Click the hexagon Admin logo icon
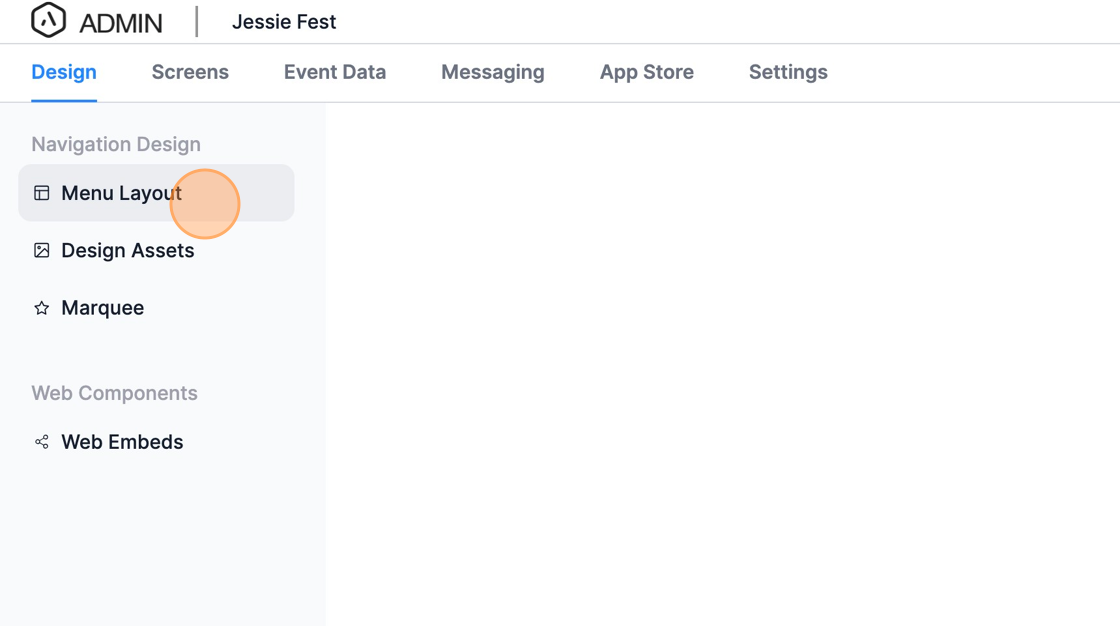The width and height of the screenshot is (1120, 626). coord(48,20)
